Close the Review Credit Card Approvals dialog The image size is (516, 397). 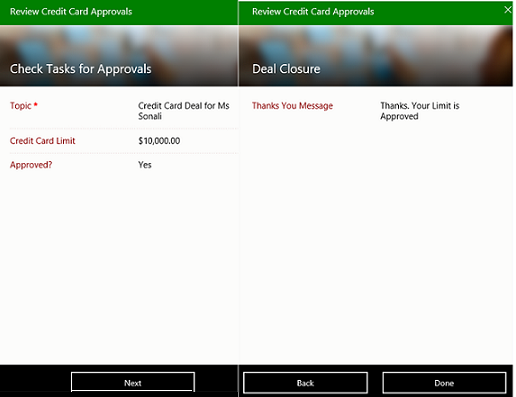(507, 10)
